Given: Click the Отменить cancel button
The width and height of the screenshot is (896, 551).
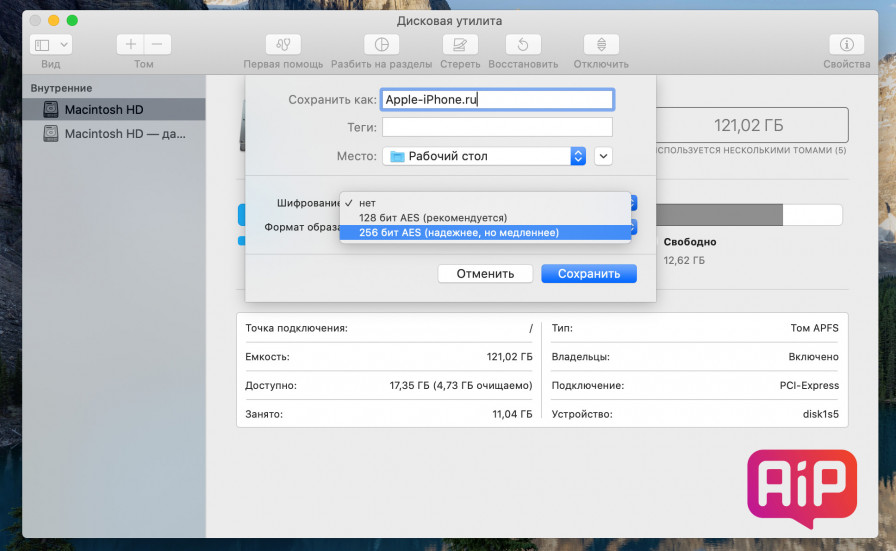Looking at the screenshot, I should [x=485, y=274].
